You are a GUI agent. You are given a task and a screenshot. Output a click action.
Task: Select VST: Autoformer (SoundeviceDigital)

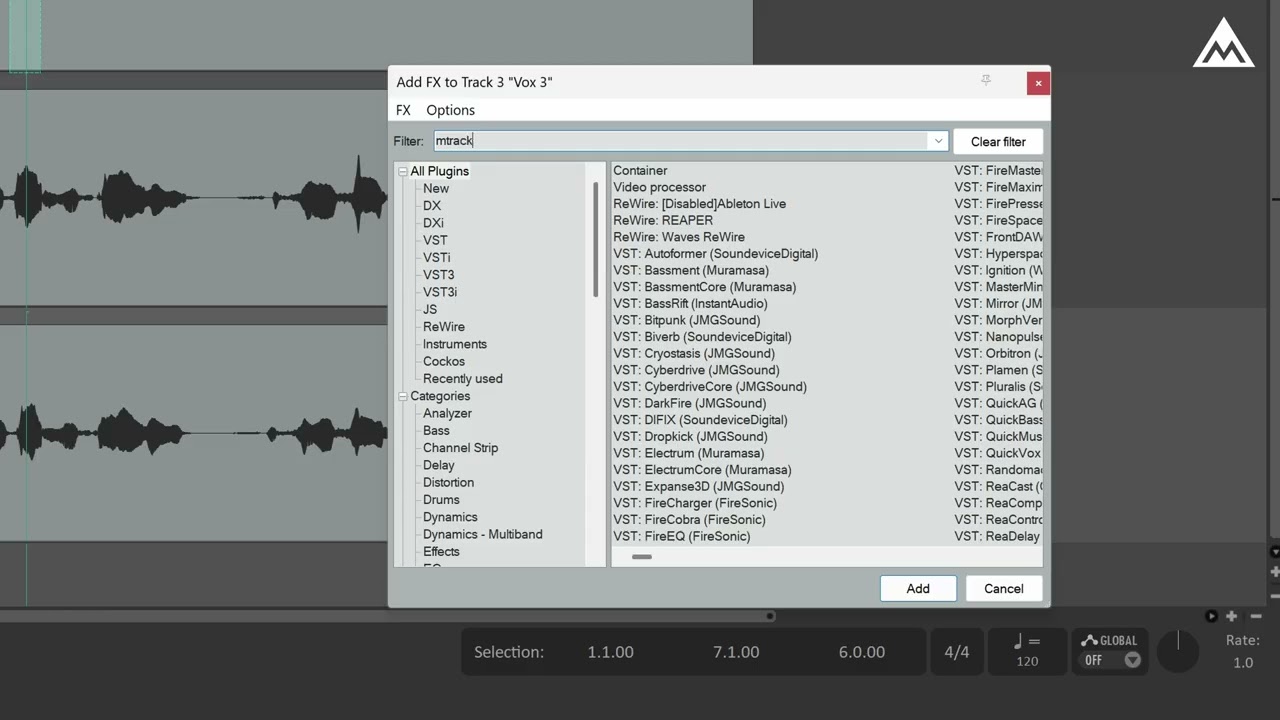(x=716, y=254)
